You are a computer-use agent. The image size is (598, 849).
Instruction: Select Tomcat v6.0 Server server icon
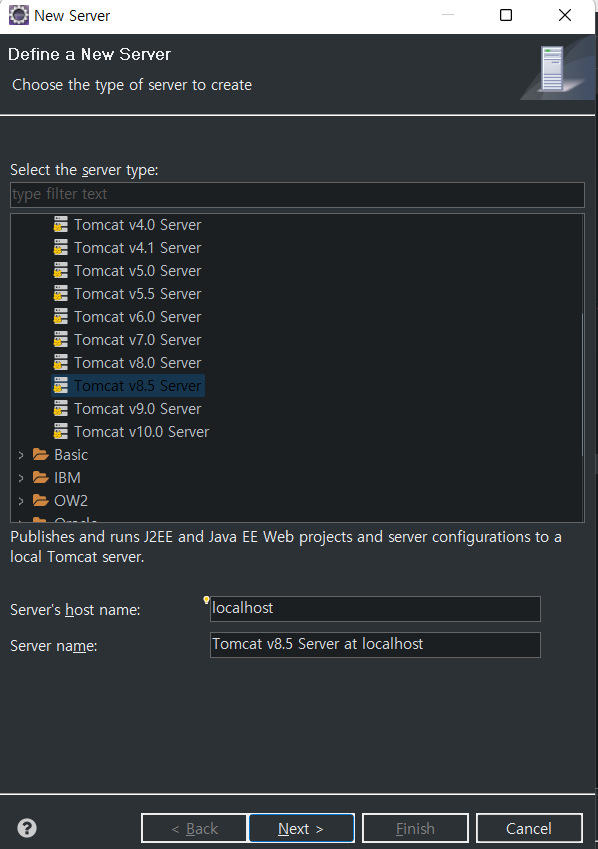point(61,317)
